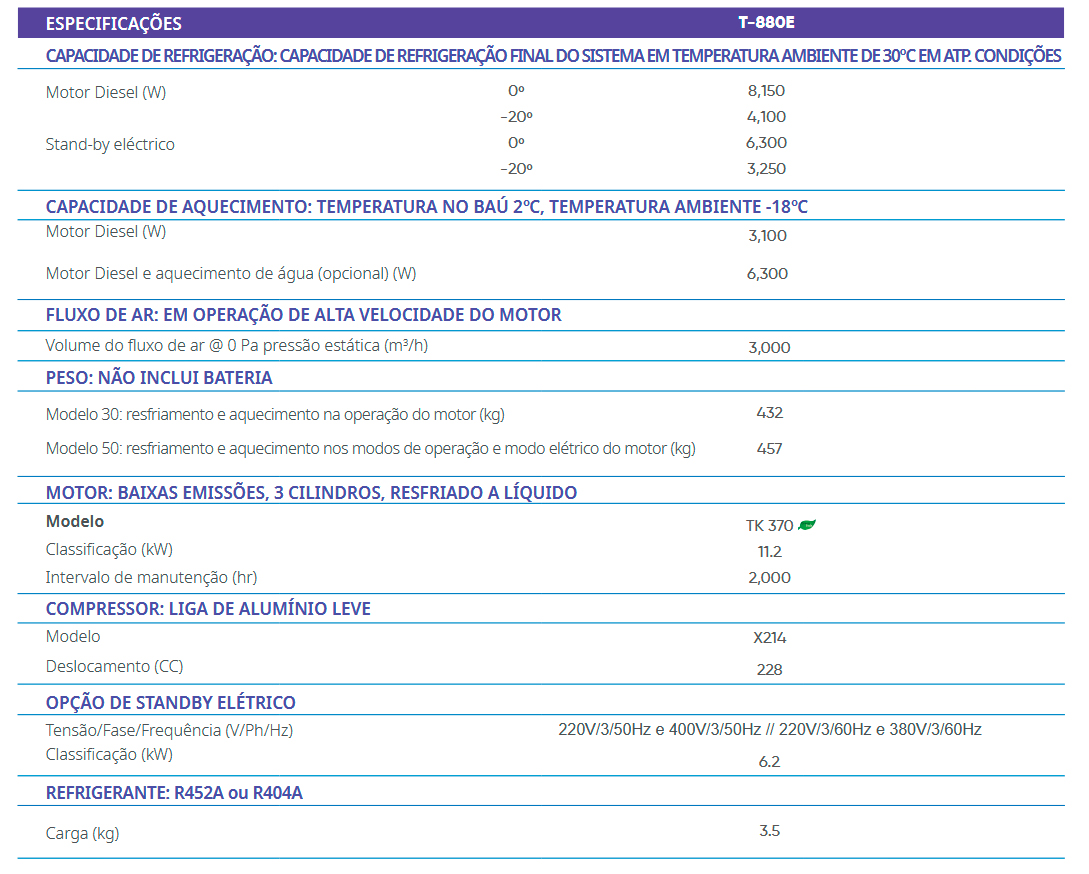This screenshot has height=874, width=1089.
Task: Select the Modelo 50 weight value 457
Action: point(769,449)
